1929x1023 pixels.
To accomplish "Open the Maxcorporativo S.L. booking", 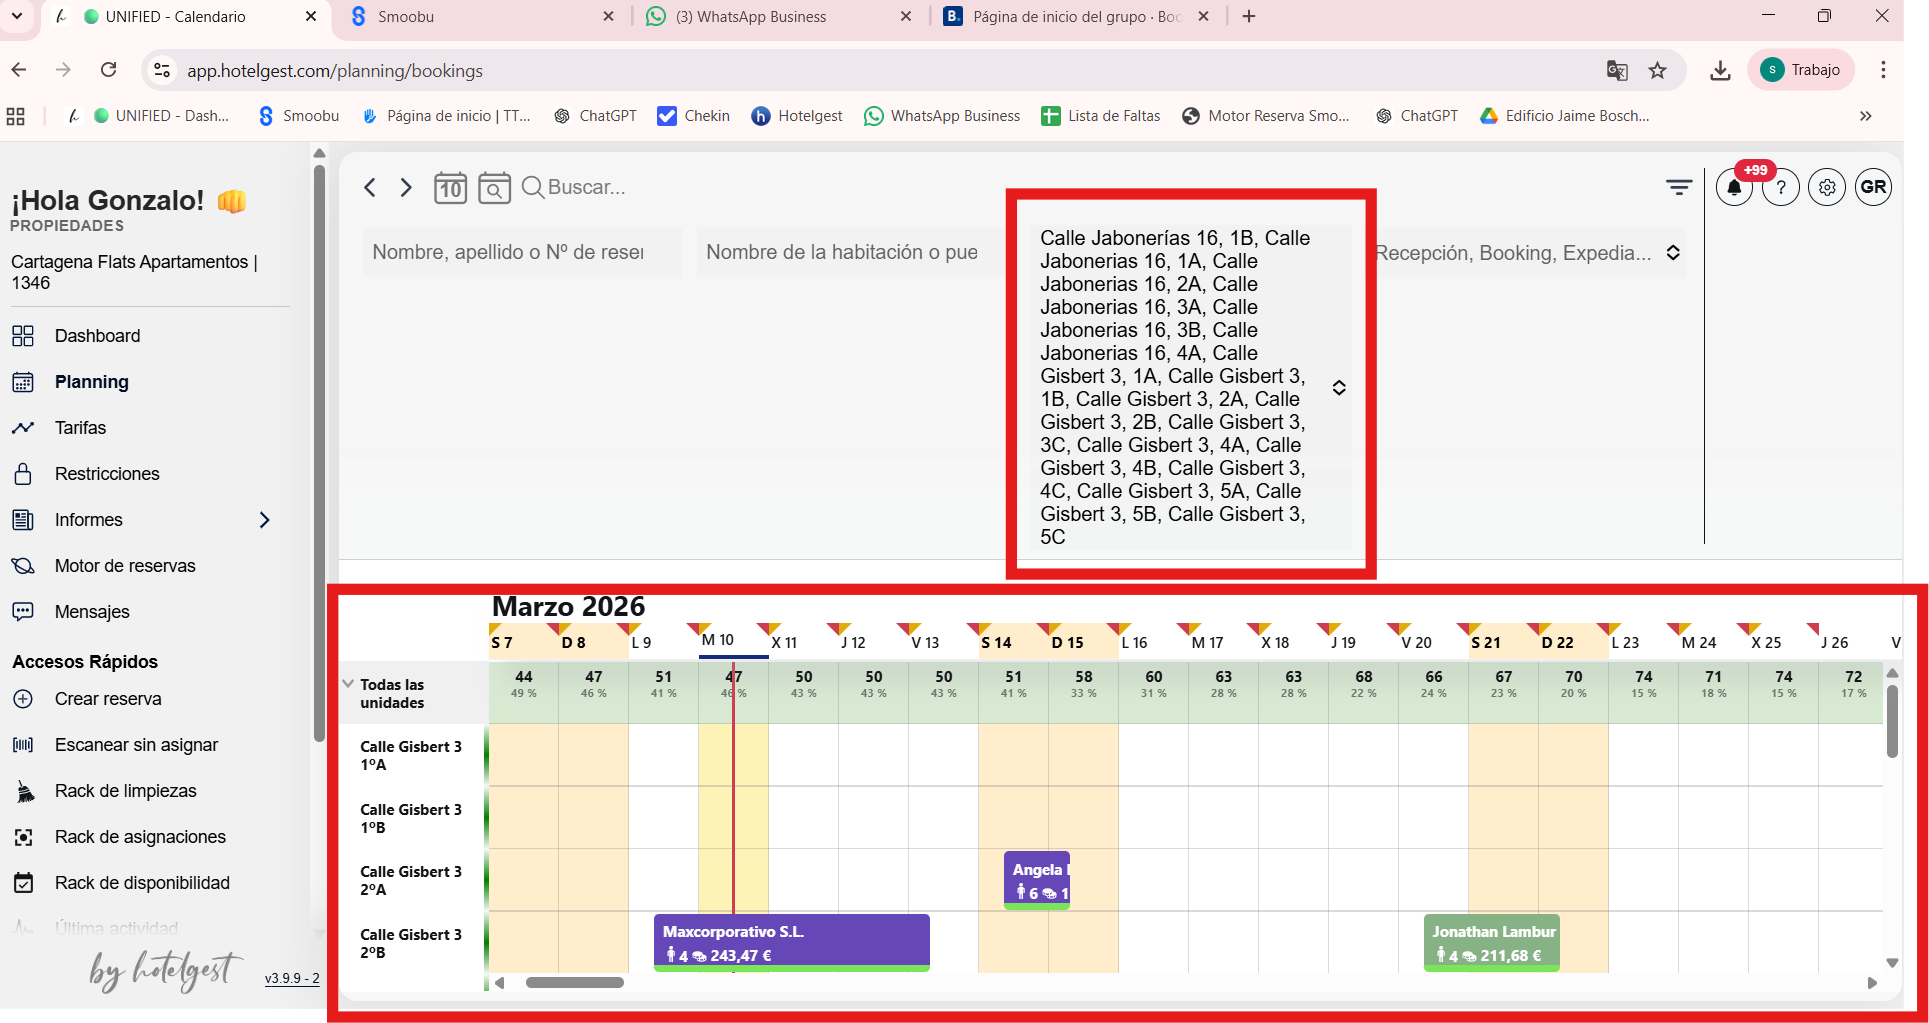I will tap(792, 942).
